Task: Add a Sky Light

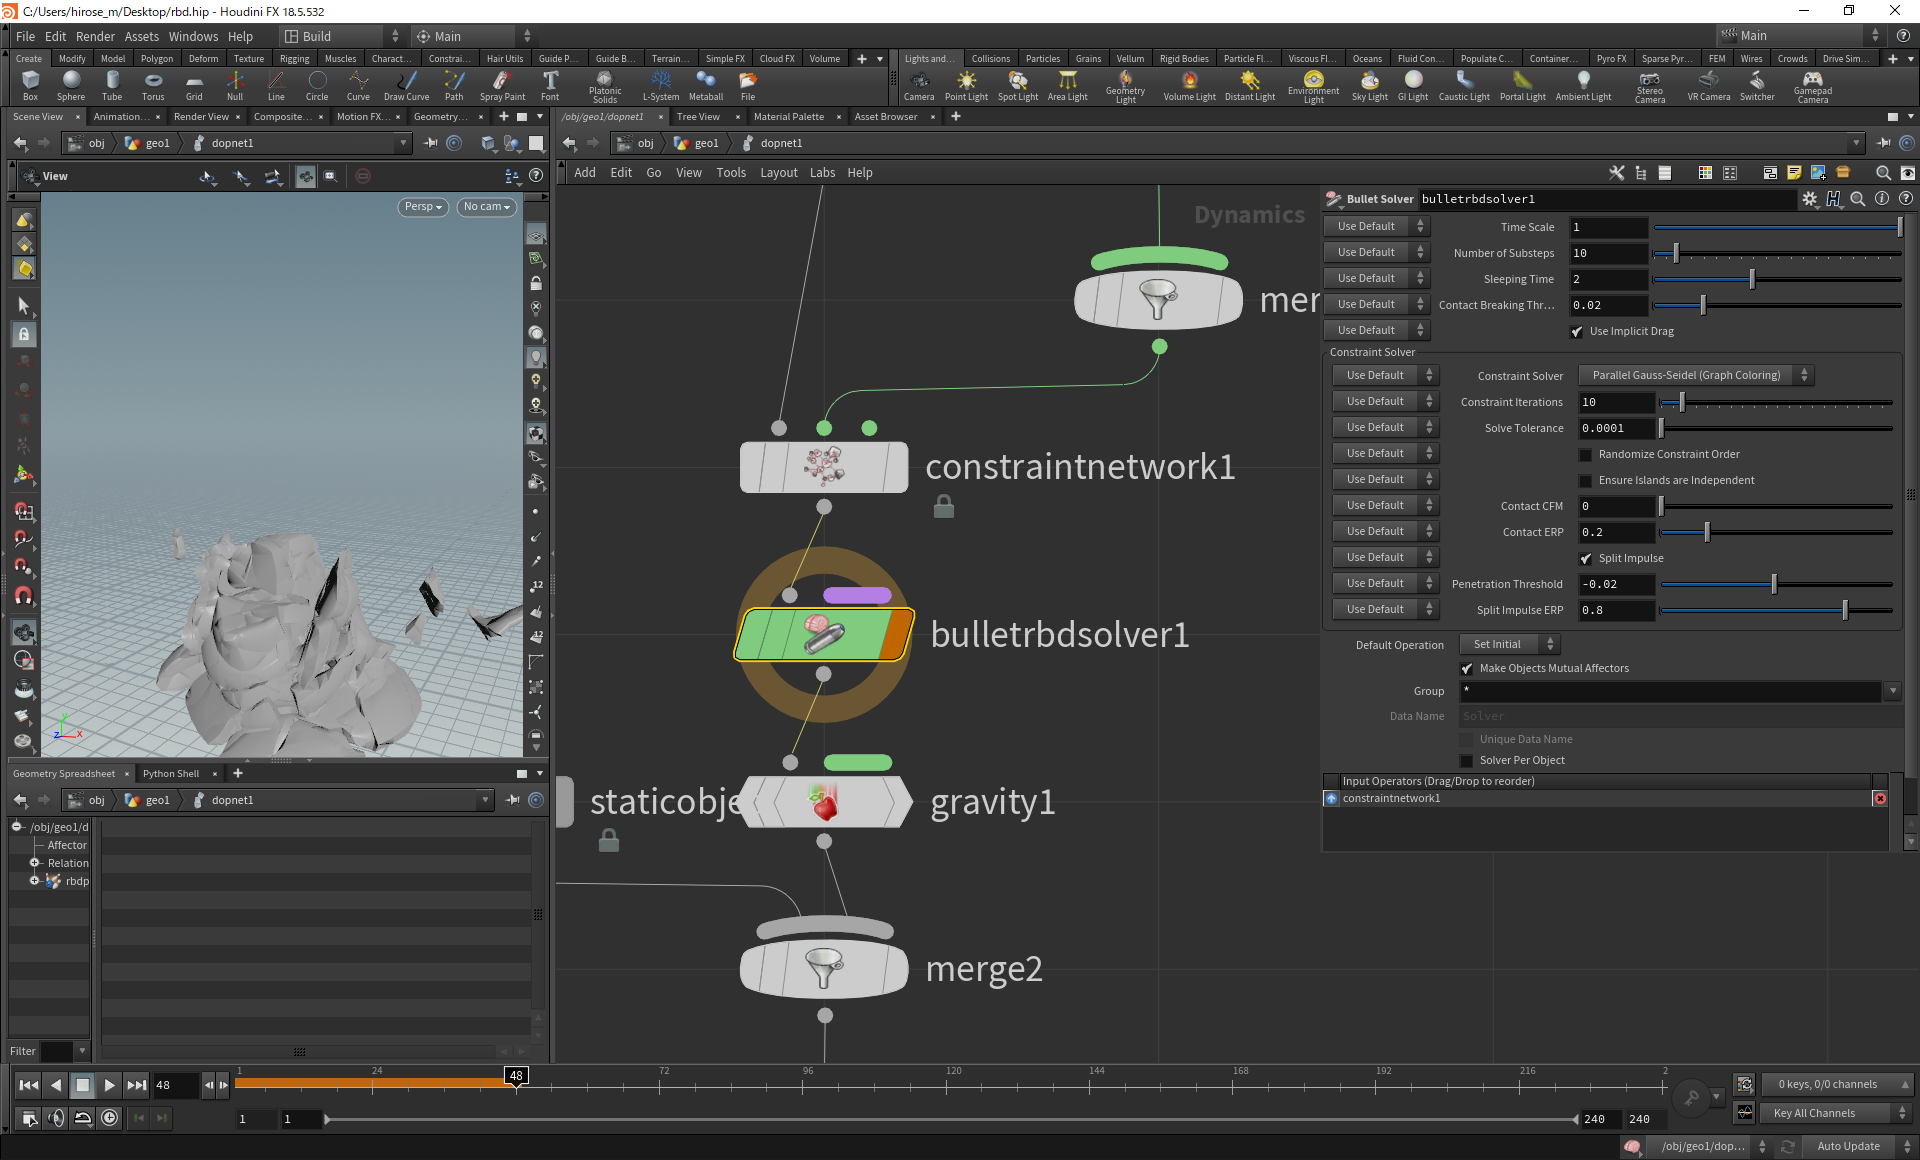Action: tap(1370, 86)
